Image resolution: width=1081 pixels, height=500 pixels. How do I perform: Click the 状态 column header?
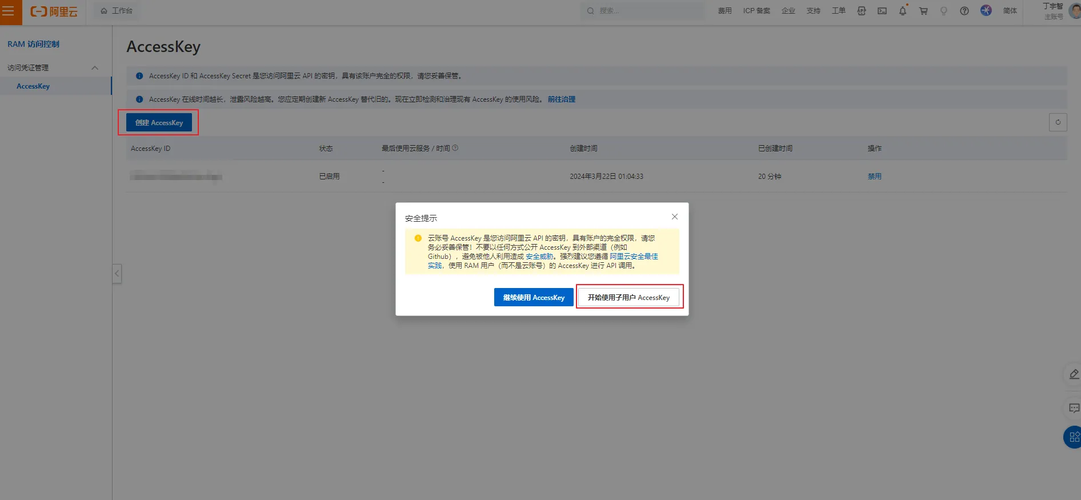[325, 148]
